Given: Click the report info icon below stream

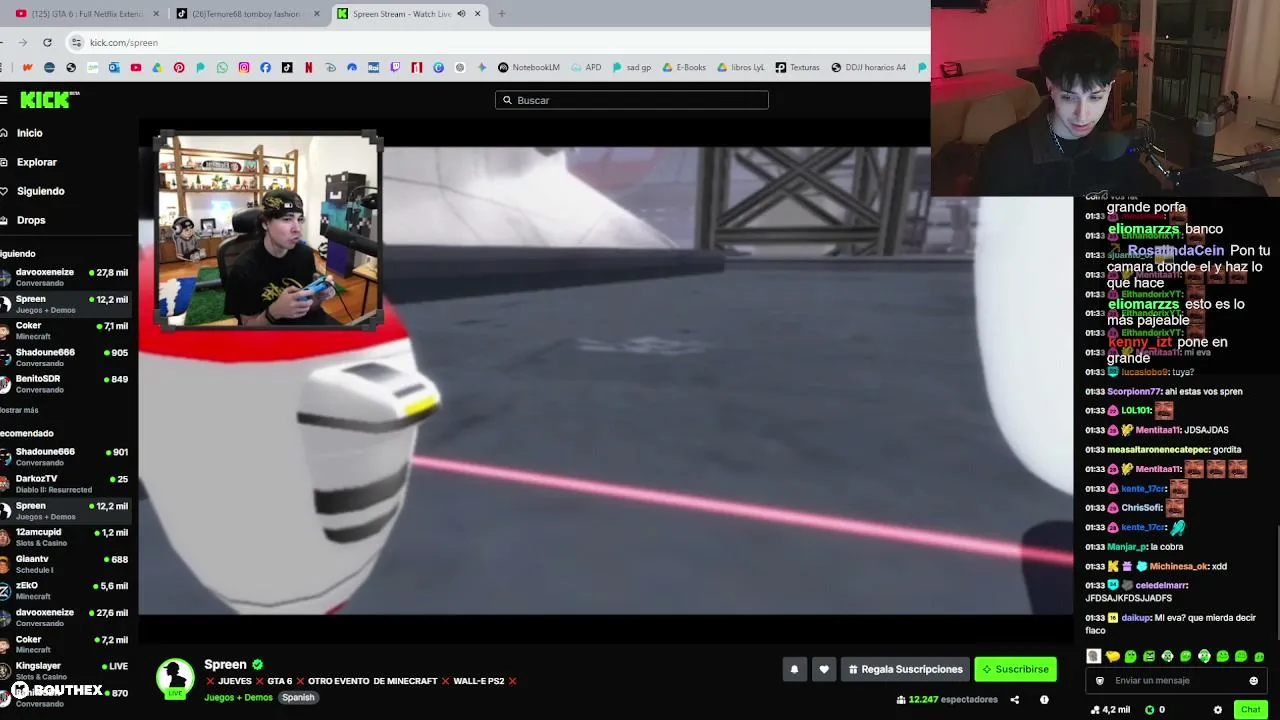Looking at the screenshot, I should 1044,700.
